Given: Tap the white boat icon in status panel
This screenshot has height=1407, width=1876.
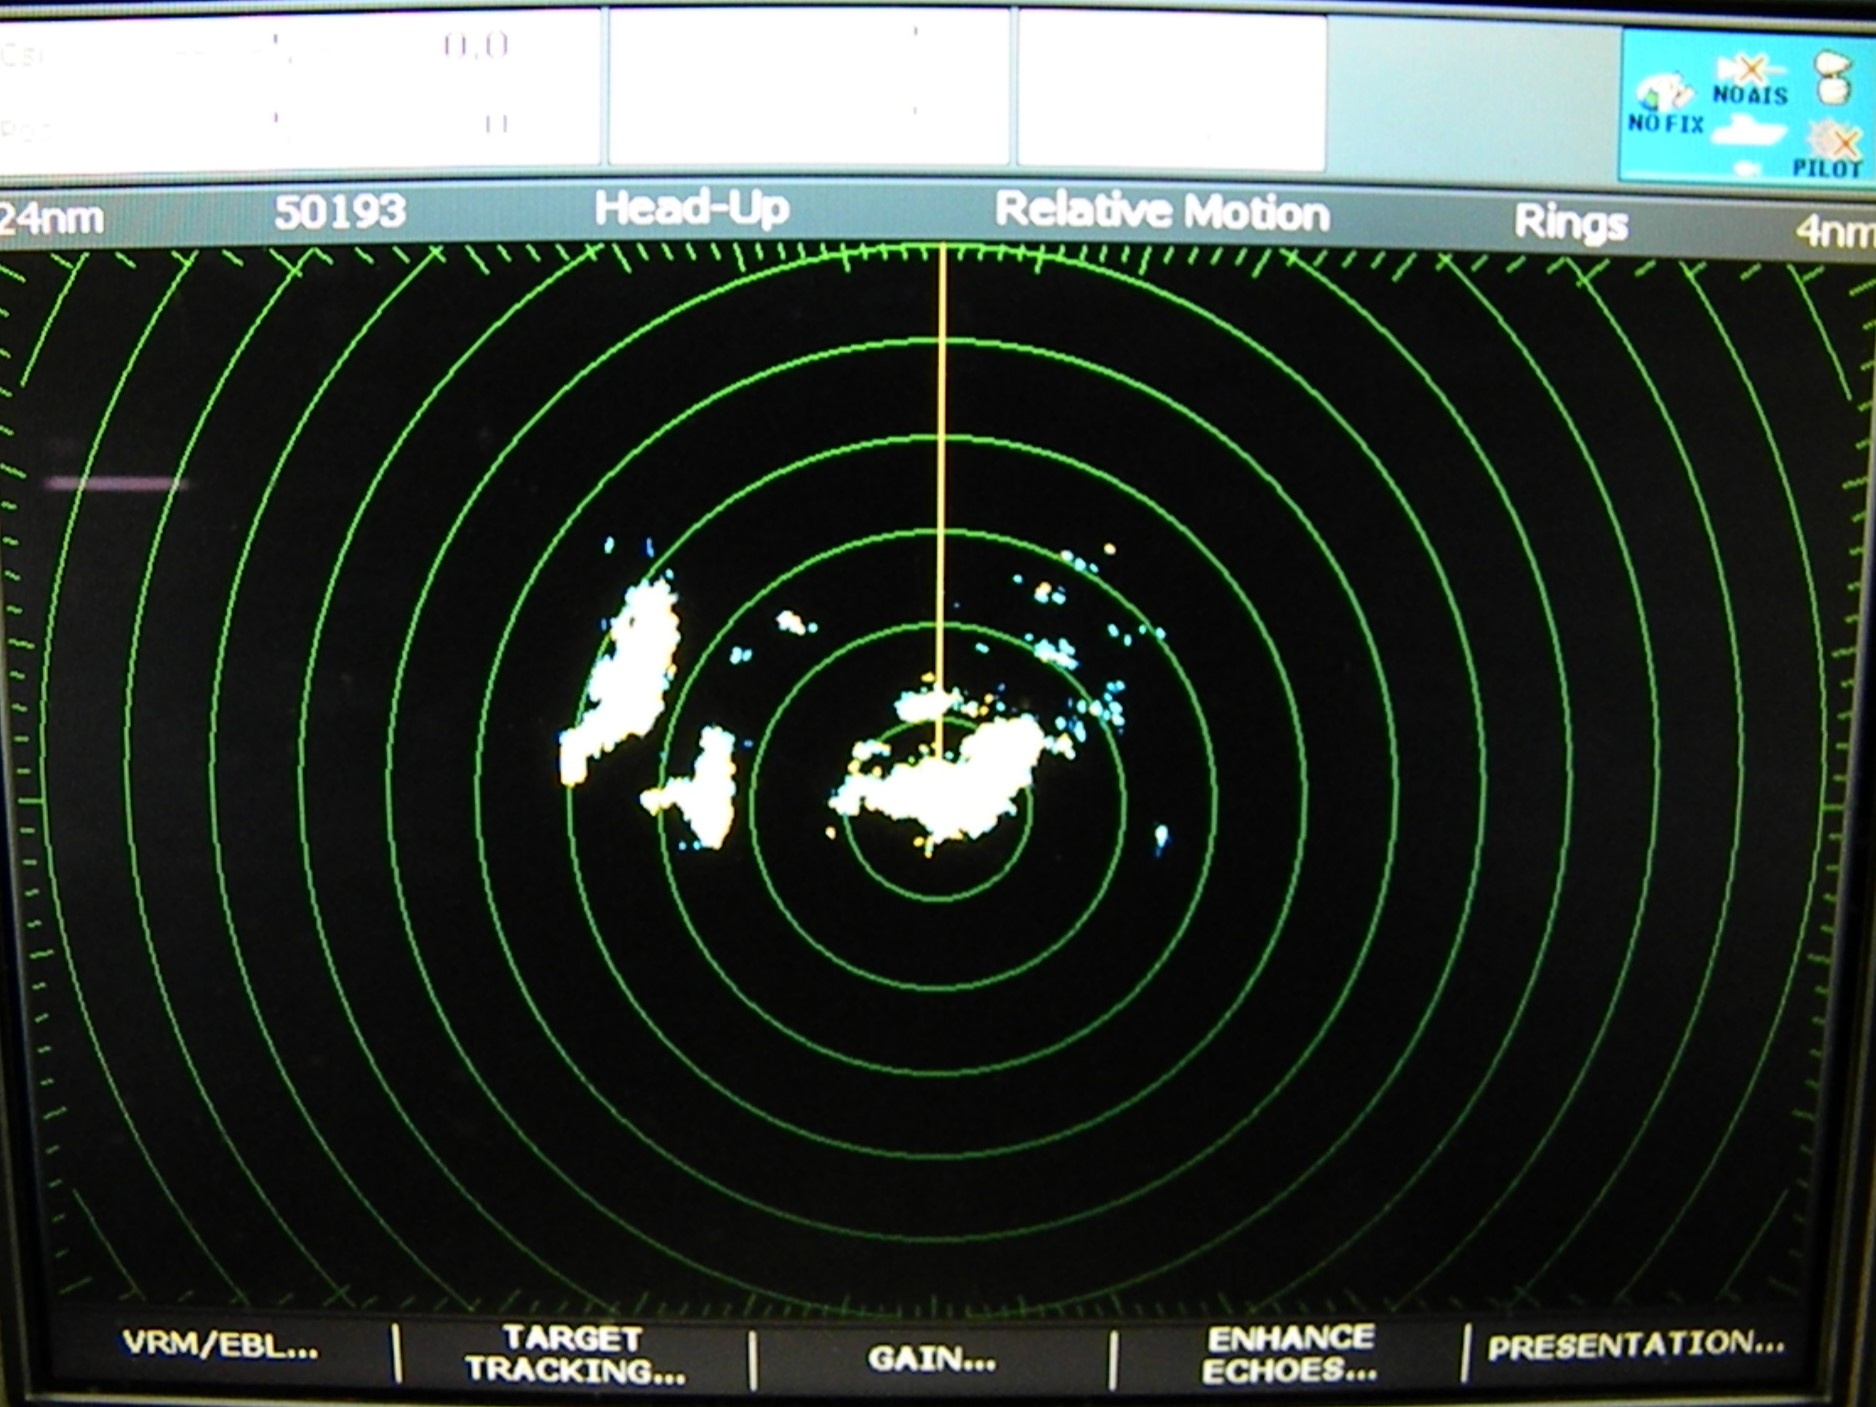Looking at the screenshot, I should (x=1750, y=132).
